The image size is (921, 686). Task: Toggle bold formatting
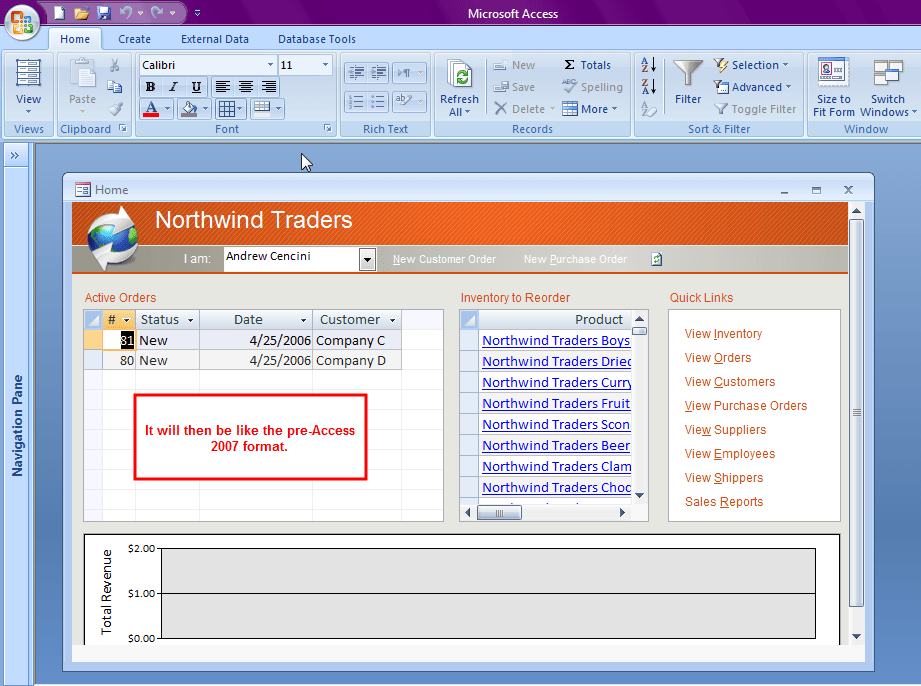click(x=149, y=87)
